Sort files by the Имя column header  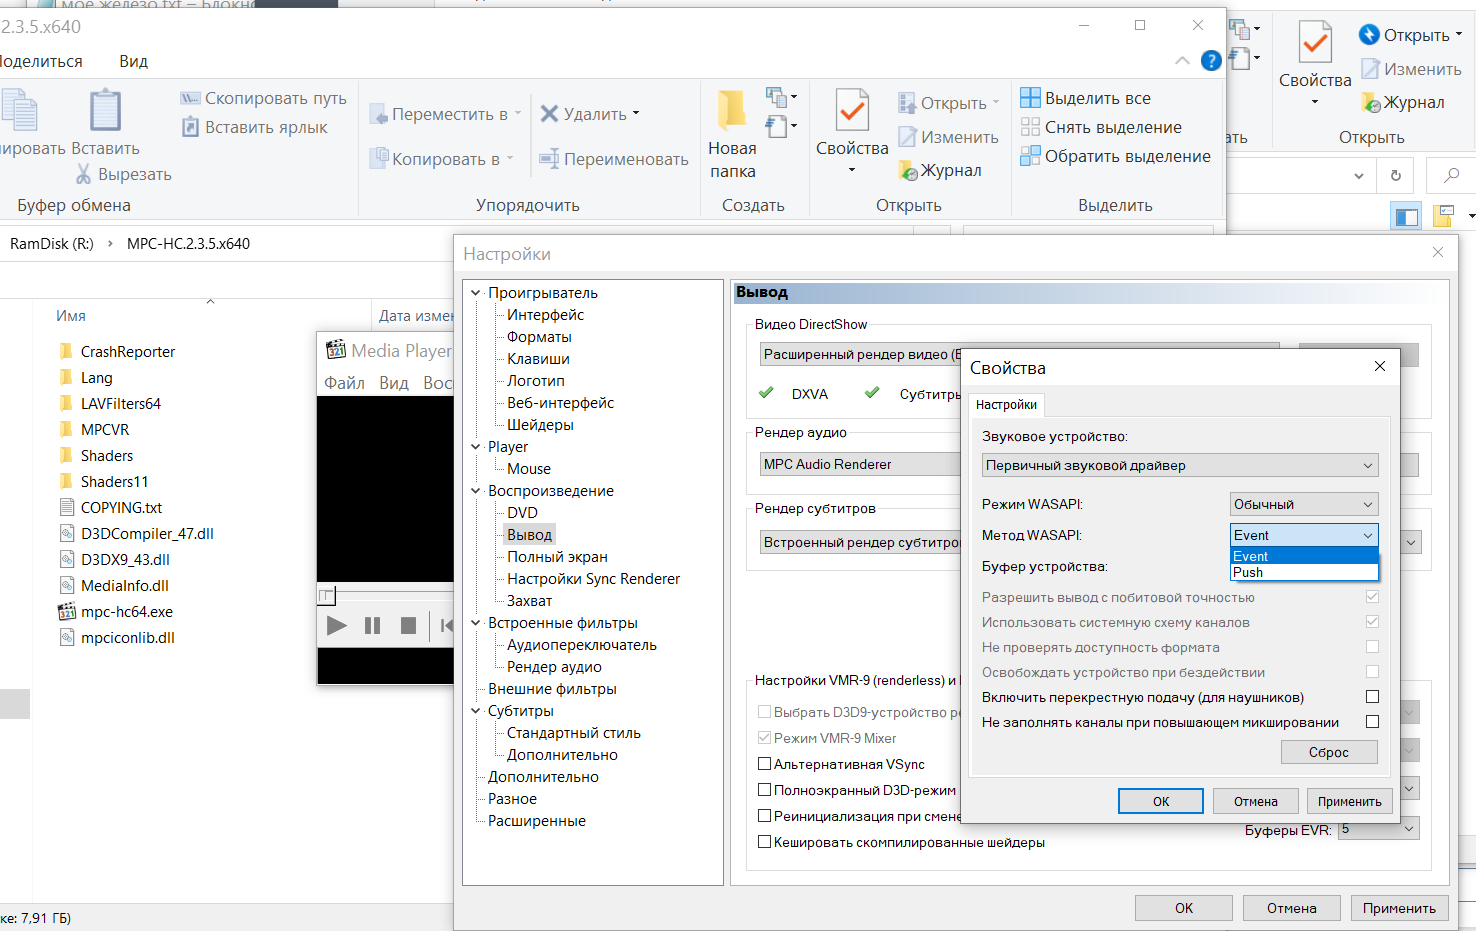coord(71,315)
